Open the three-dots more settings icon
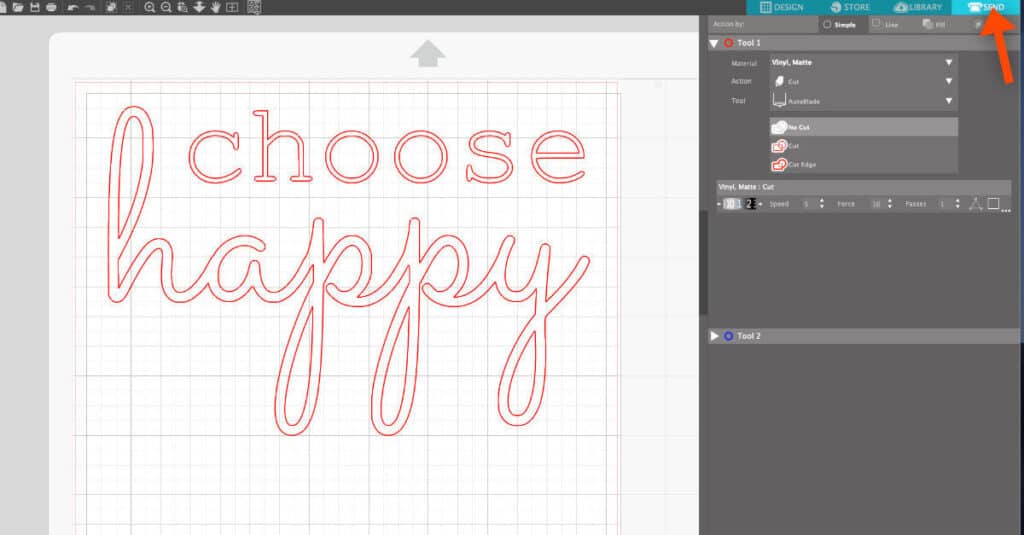1024x535 pixels. point(1006,210)
